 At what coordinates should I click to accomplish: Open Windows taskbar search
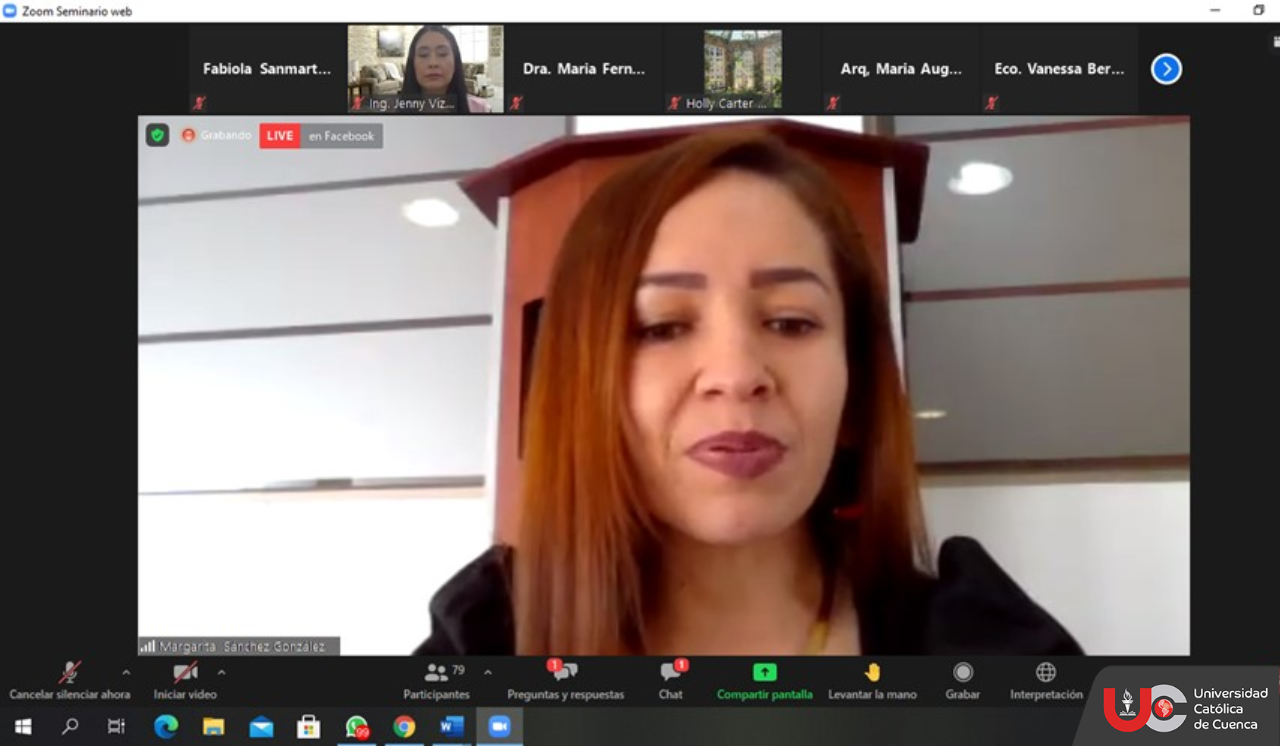point(70,727)
